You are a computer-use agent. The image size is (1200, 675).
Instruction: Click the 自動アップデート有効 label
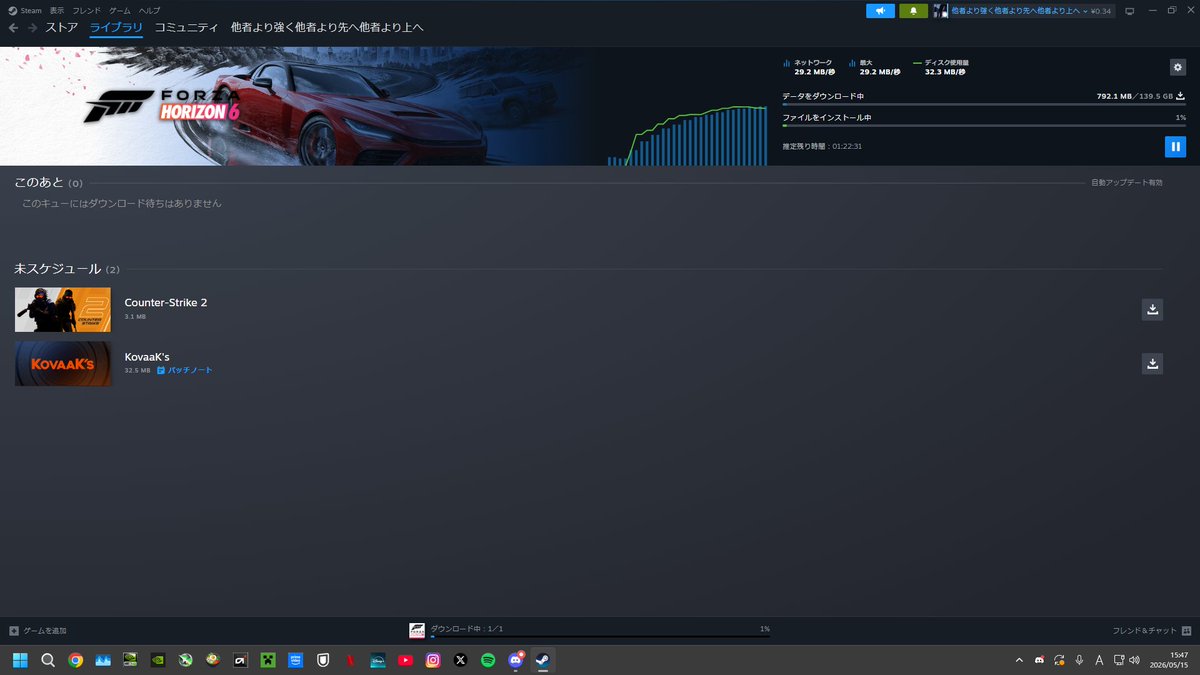(x=1127, y=183)
